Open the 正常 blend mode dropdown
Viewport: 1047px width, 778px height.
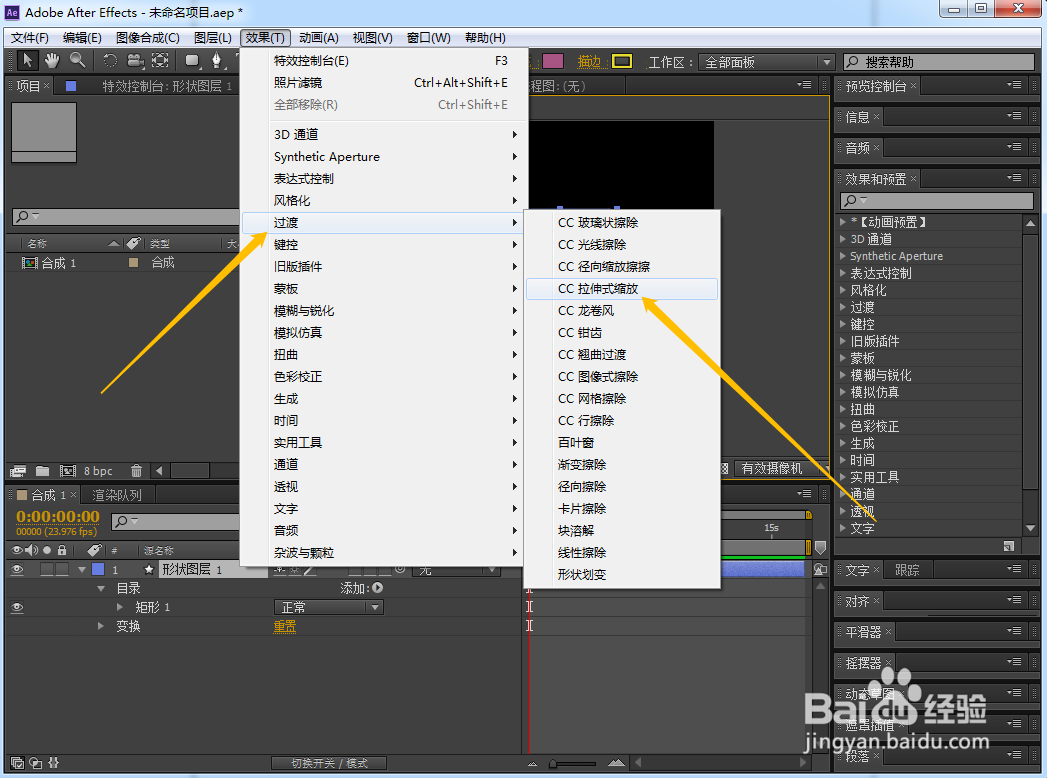[x=329, y=607]
